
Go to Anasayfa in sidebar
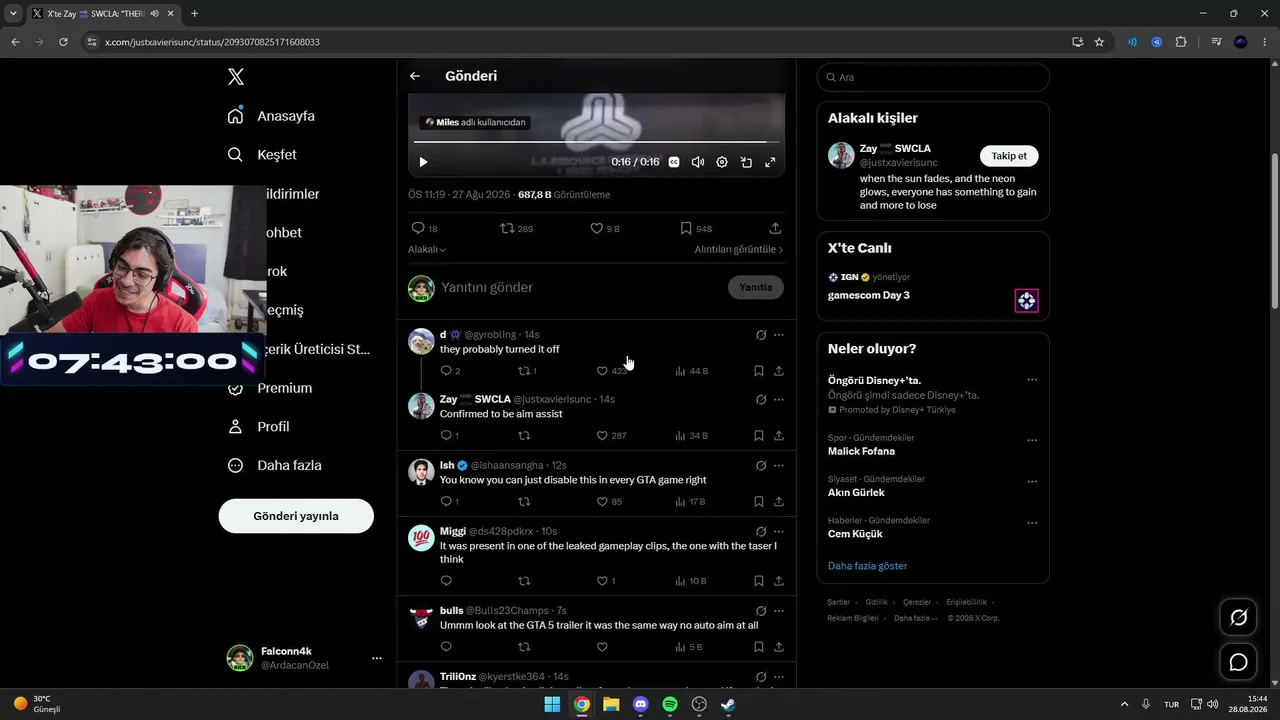tap(271, 116)
